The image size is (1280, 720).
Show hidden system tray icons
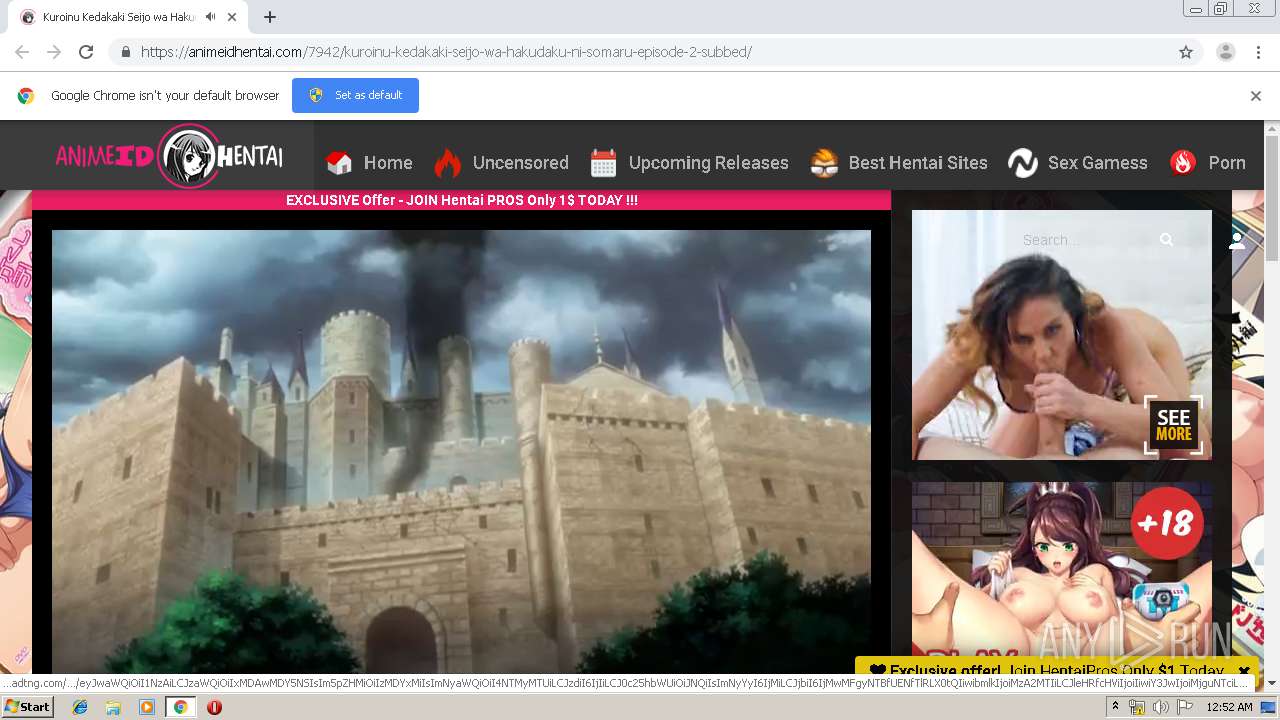[1115, 707]
